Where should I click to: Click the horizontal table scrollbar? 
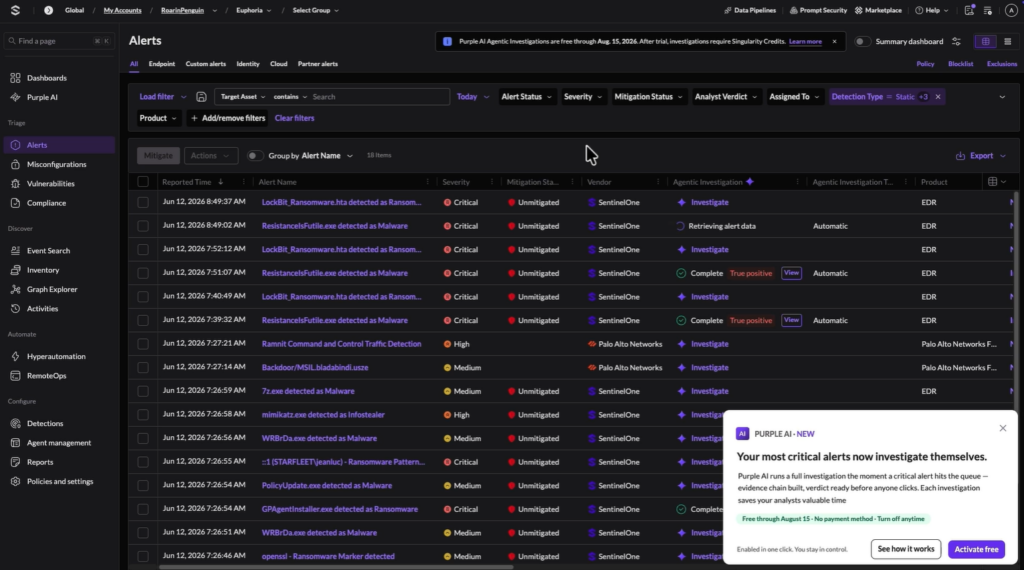[336, 567]
